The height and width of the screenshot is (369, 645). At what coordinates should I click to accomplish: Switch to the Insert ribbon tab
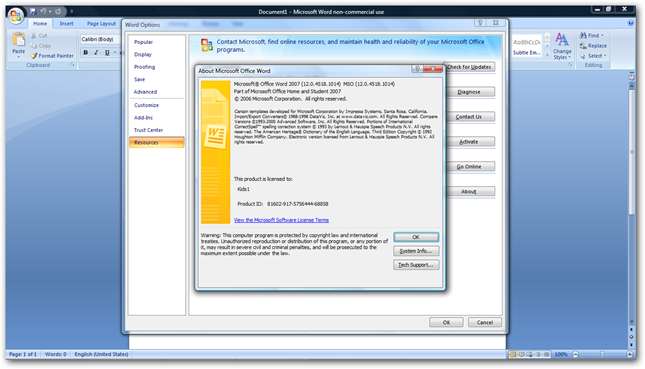coord(66,24)
